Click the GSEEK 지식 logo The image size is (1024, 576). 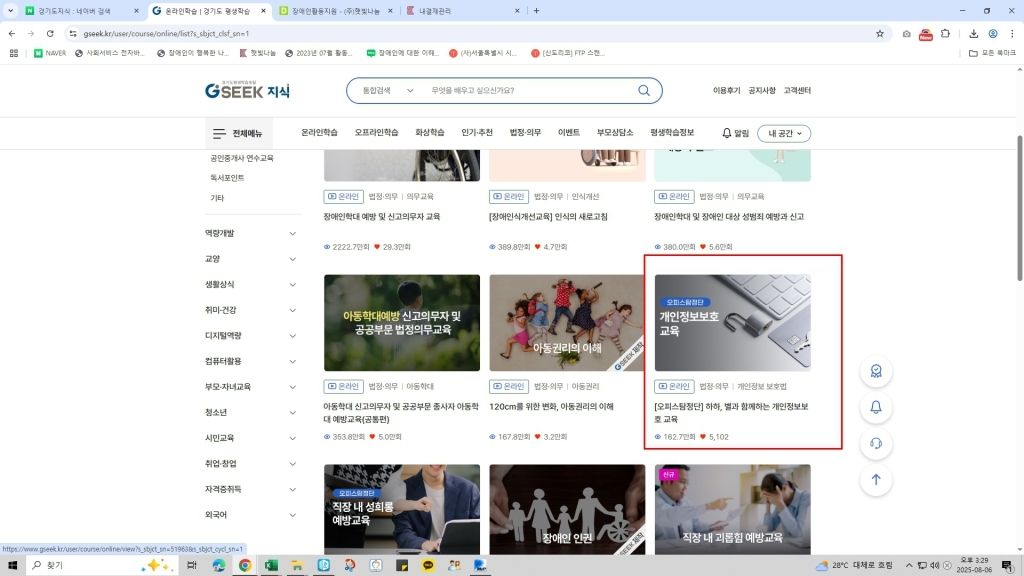tap(247, 91)
